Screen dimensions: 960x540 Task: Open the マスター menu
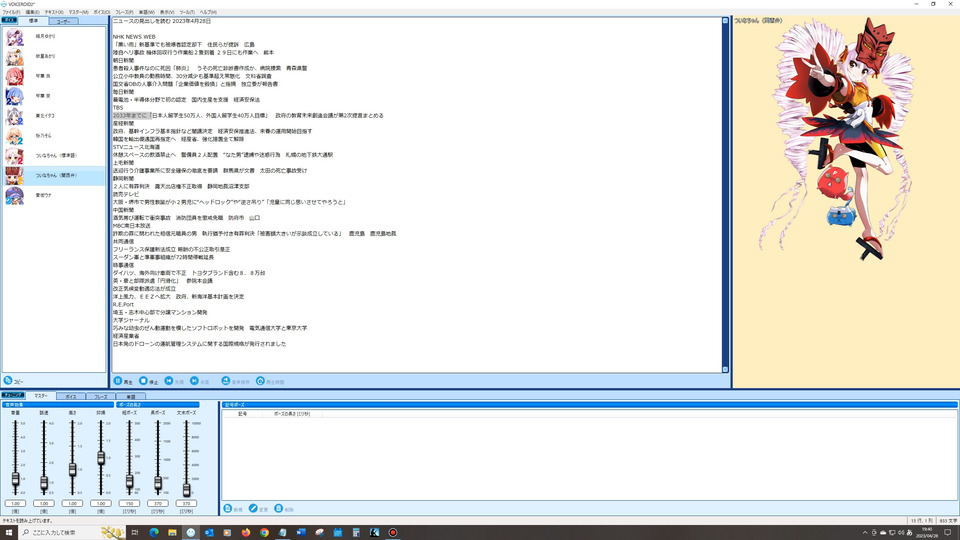[x=78, y=12]
